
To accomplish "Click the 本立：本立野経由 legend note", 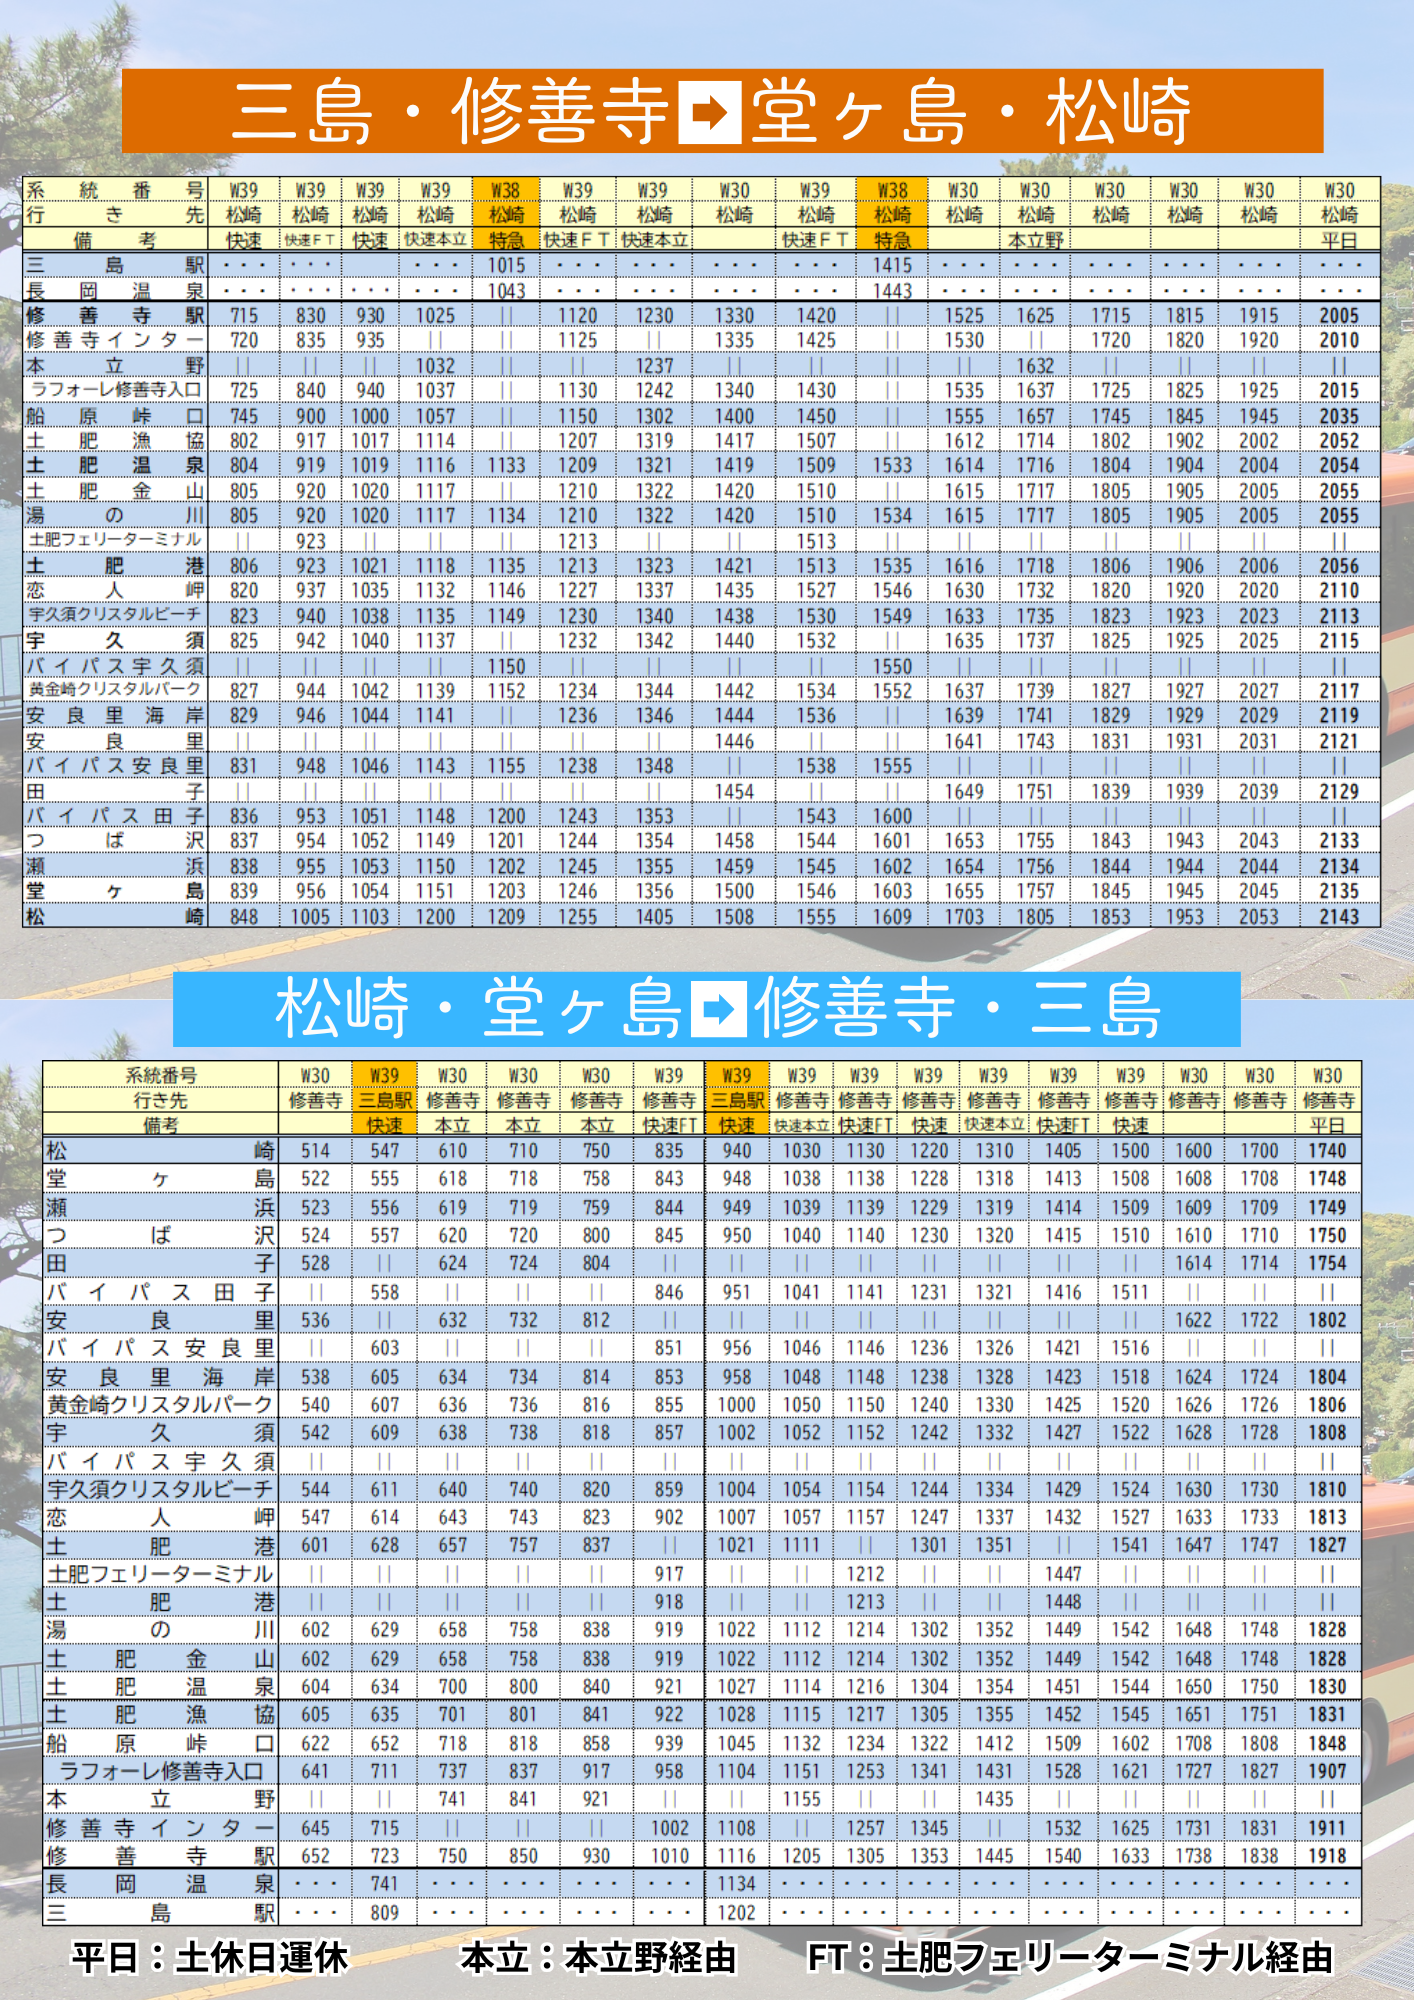I will (598, 1957).
